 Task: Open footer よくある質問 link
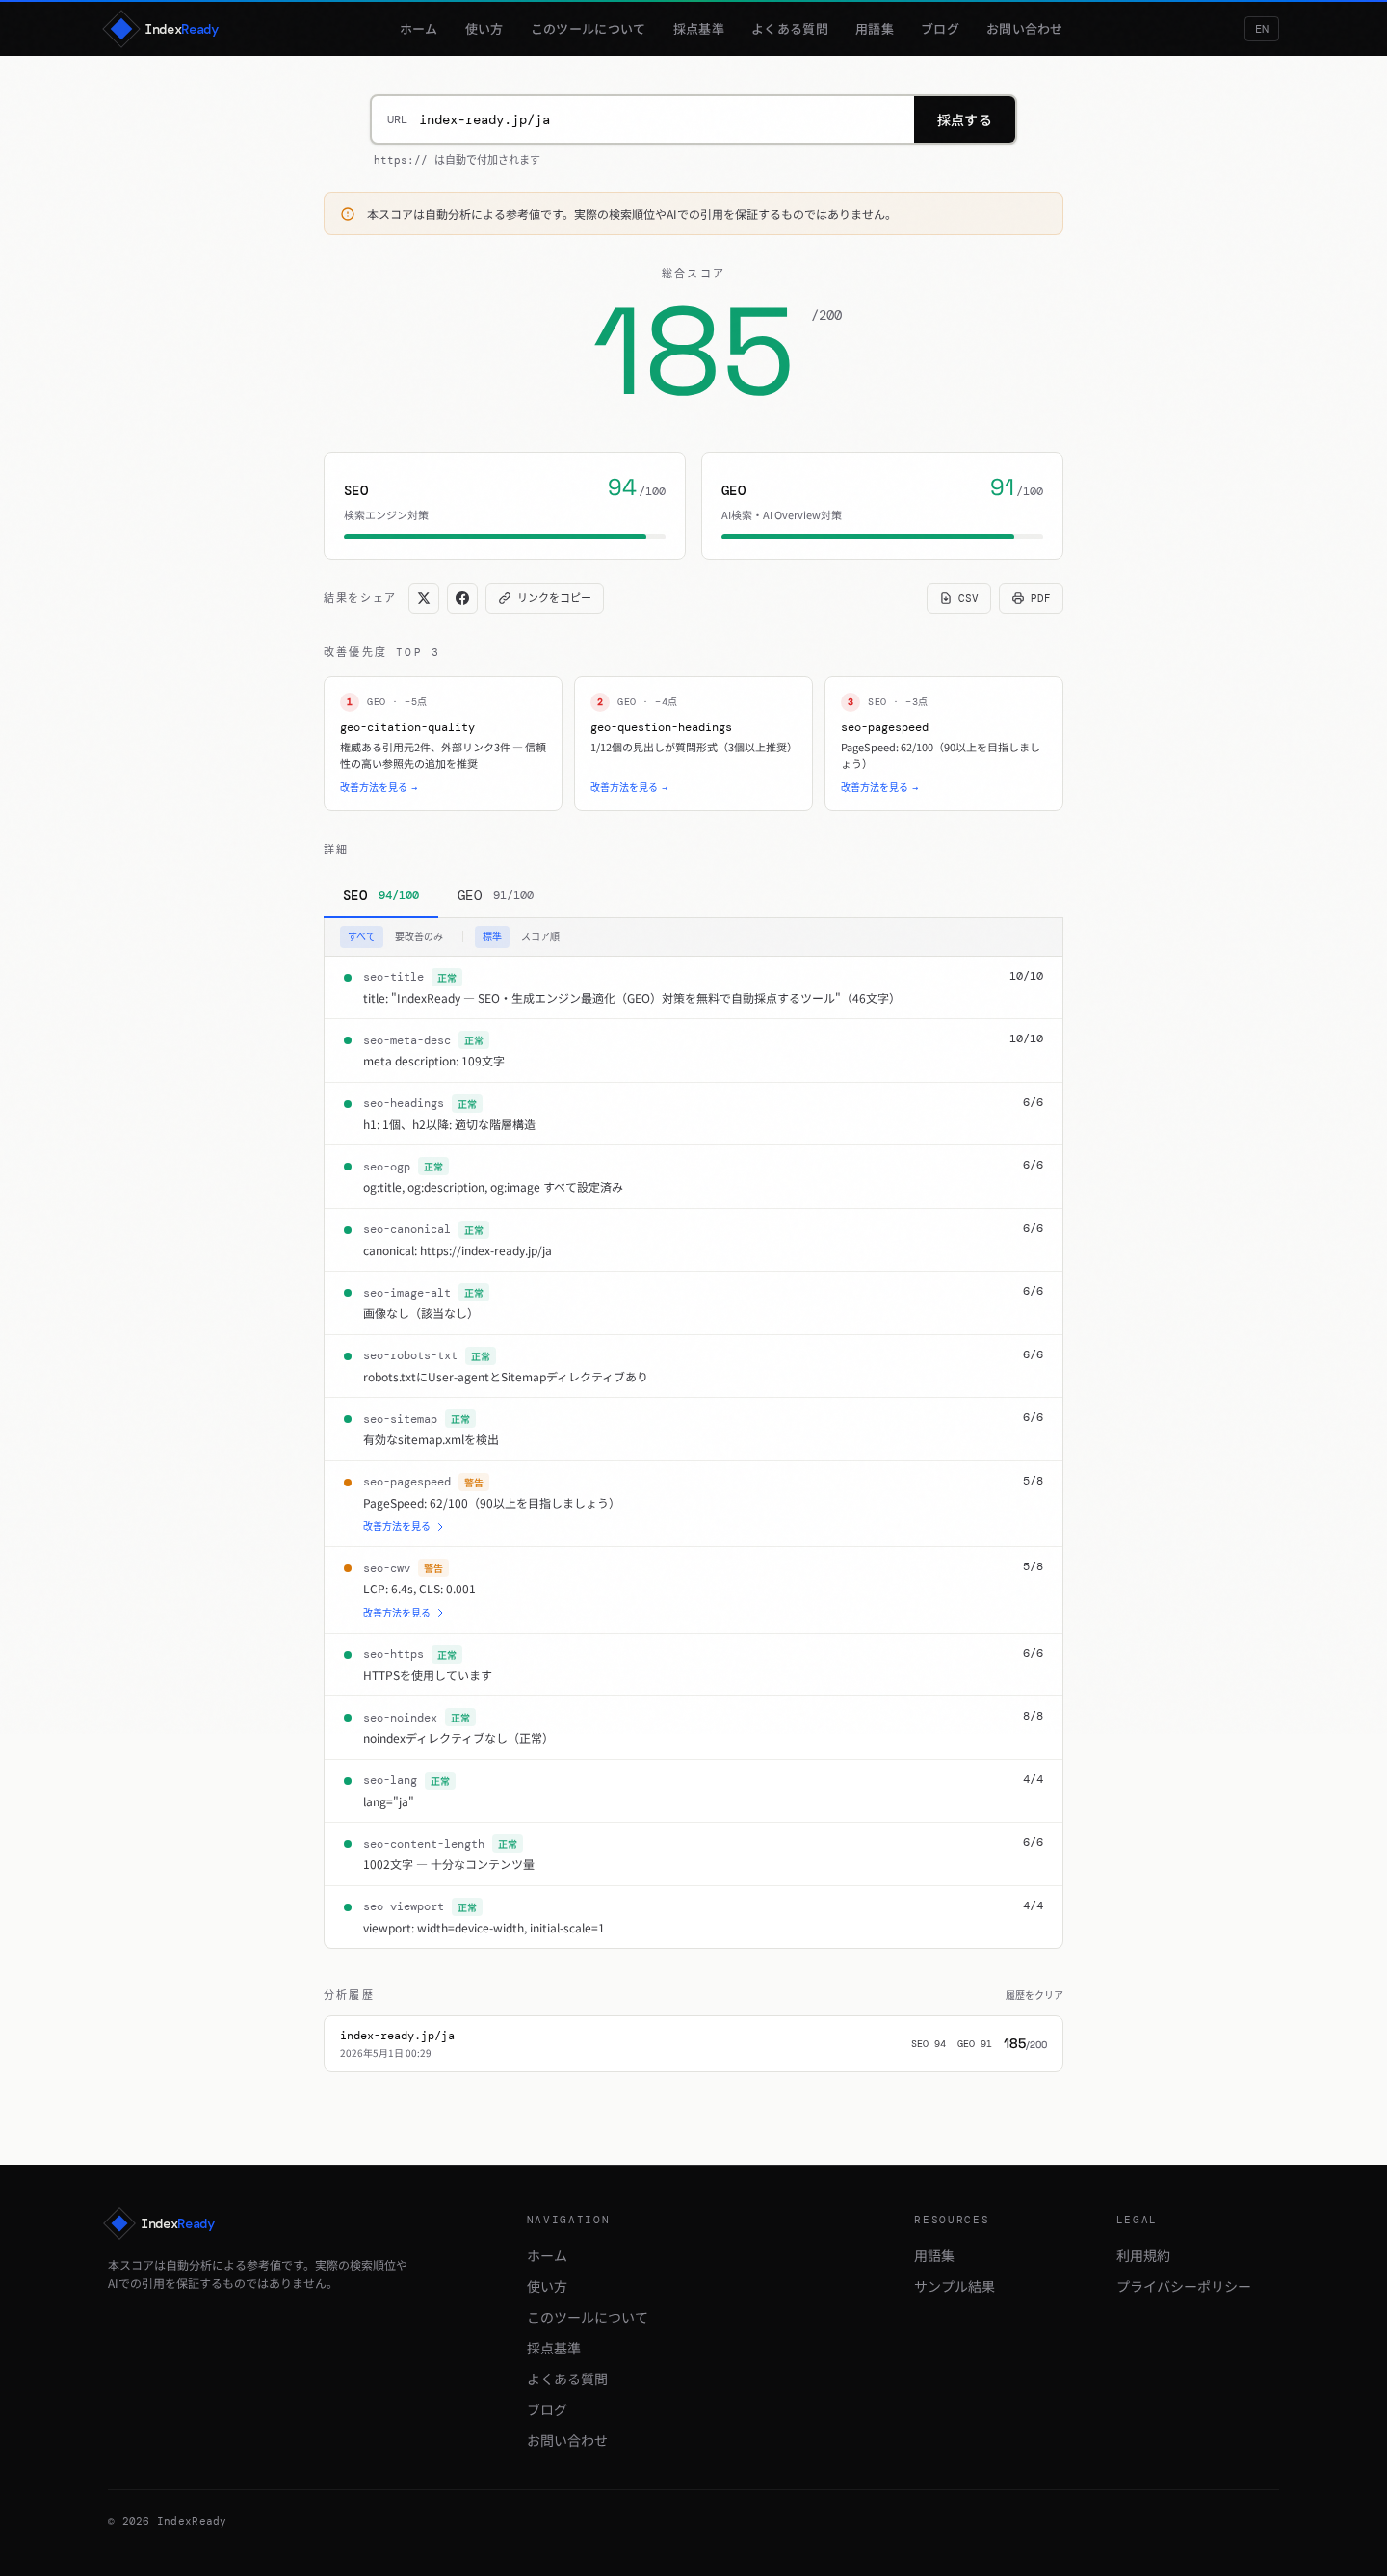pos(568,2380)
